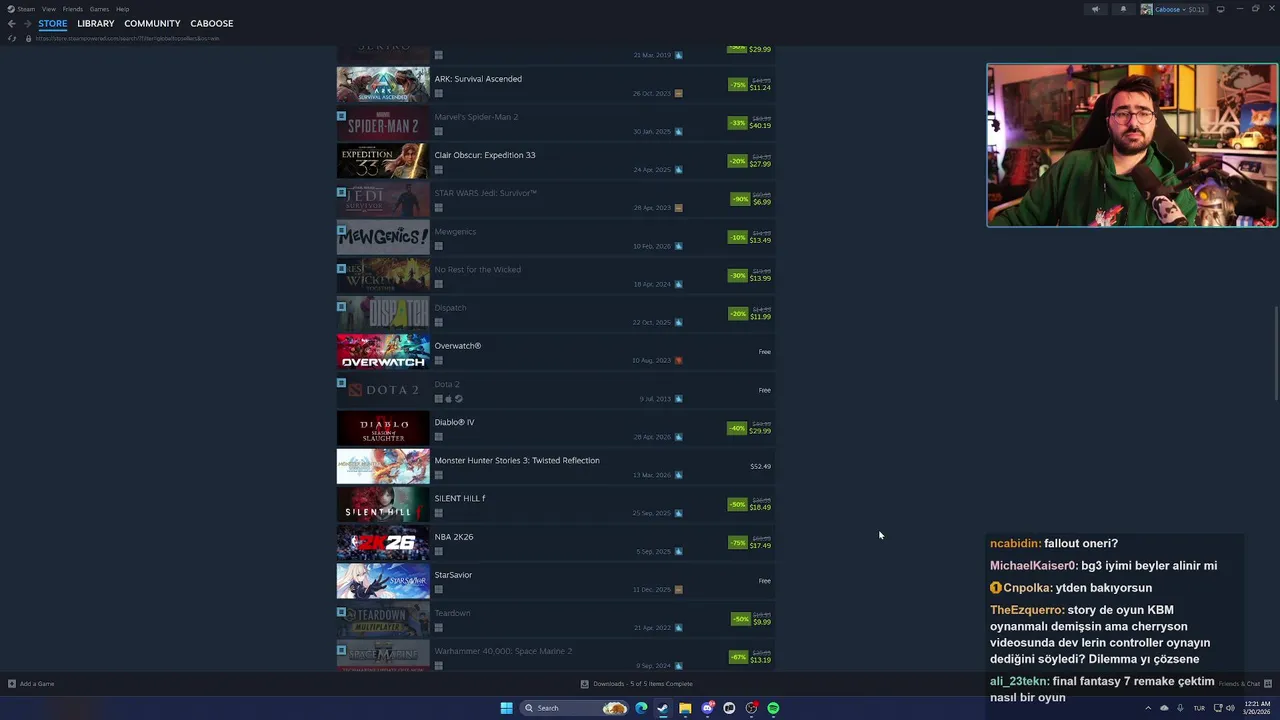Click the taskbar Search box
1280x720 pixels.
576,708
